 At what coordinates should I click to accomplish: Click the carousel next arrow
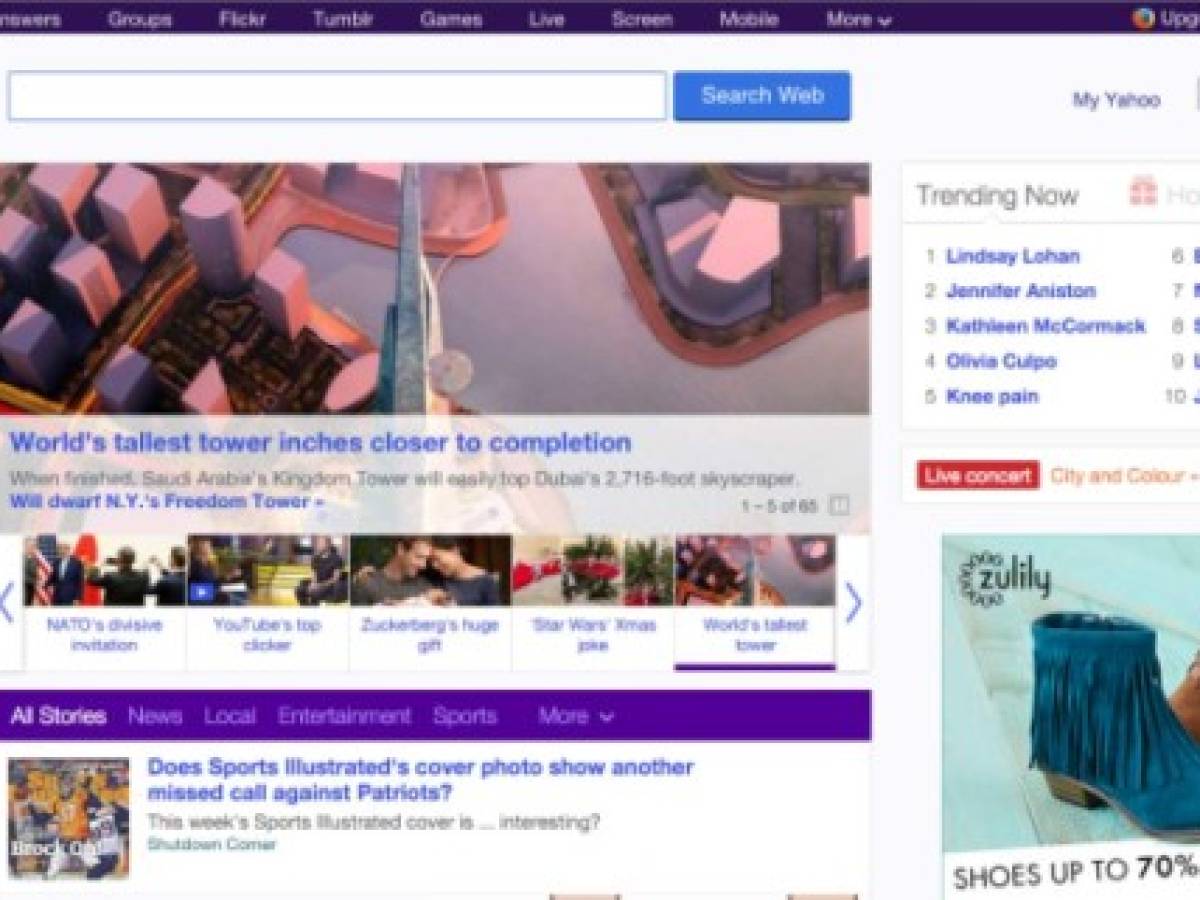tap(853, 603)
